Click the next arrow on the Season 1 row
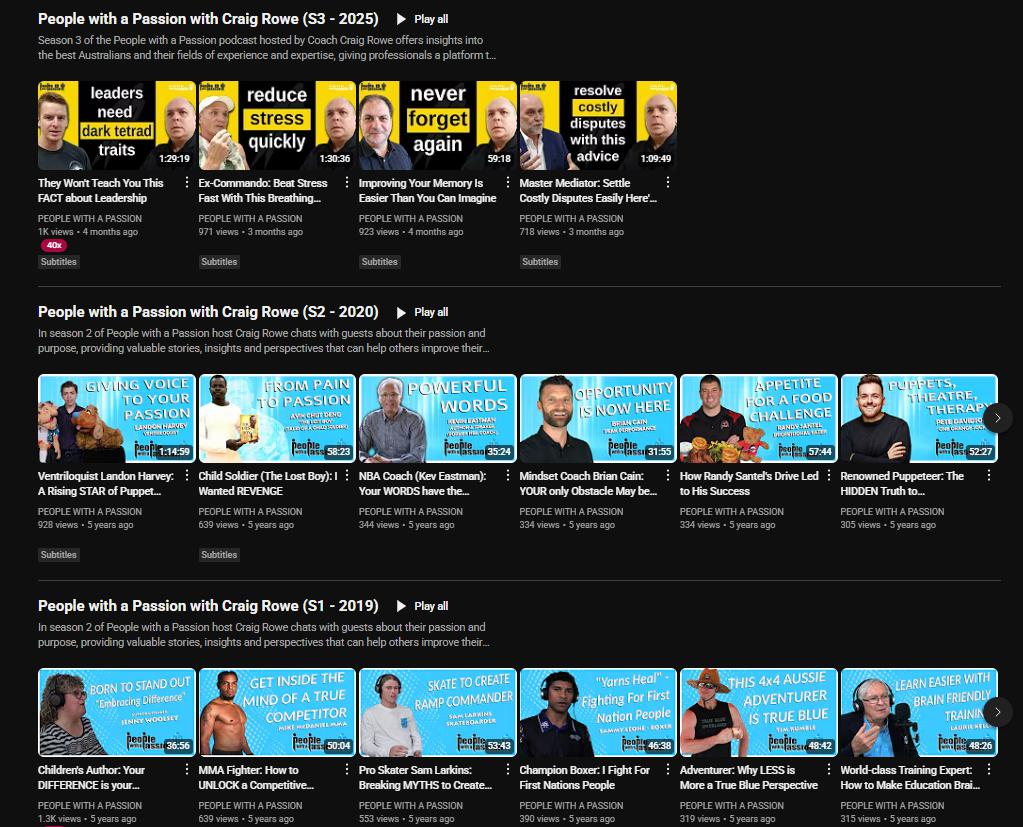Screen dimensions: 1023x827 click(x=997, y=711)
